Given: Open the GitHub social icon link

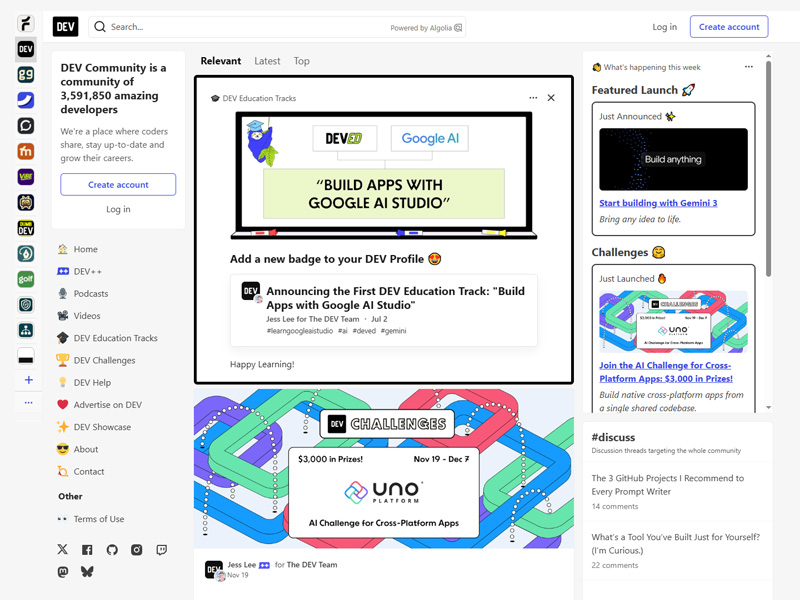Looking at the screenshot, I should [112, 550].
